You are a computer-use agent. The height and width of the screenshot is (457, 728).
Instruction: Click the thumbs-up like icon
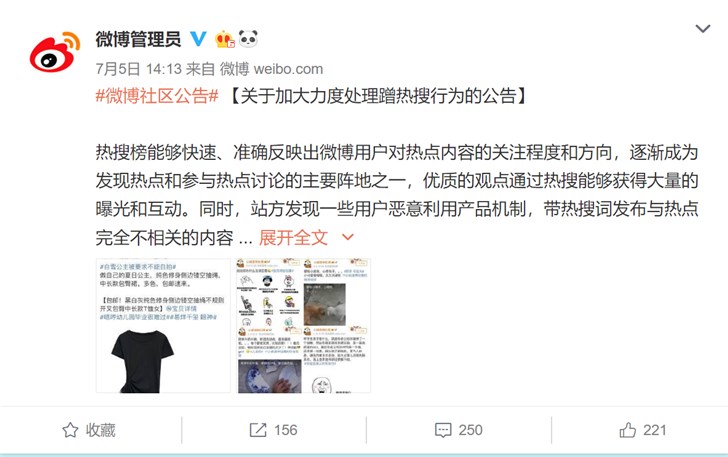pyautogui.click(x=627, y=430)
